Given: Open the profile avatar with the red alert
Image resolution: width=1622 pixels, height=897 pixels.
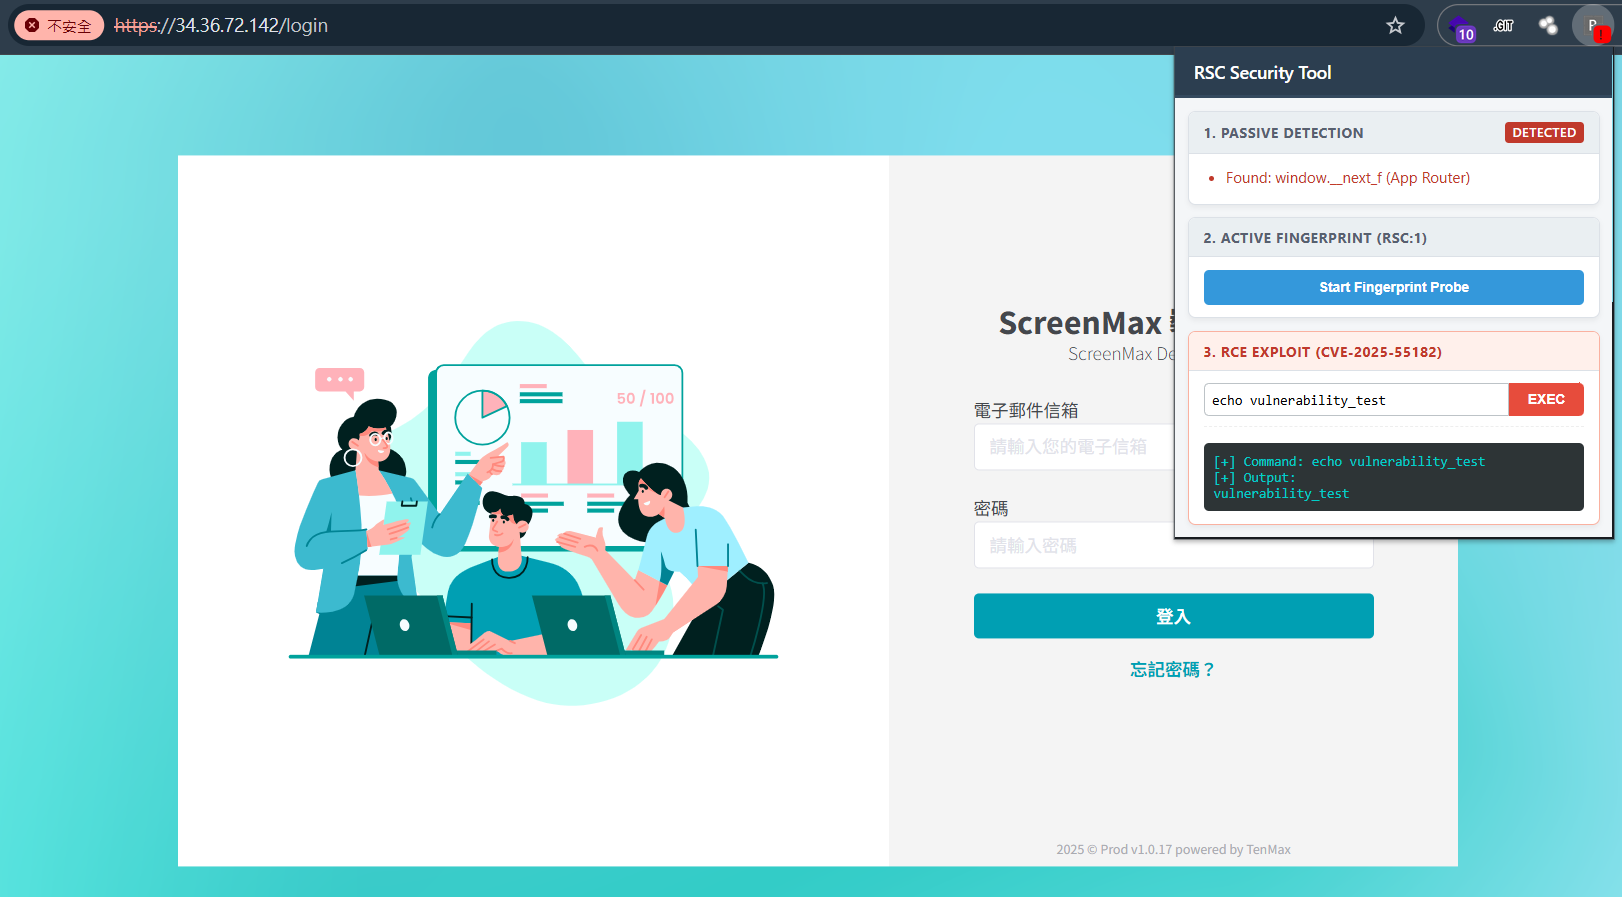Looking at the screenshot, I should click(1592, 26).
